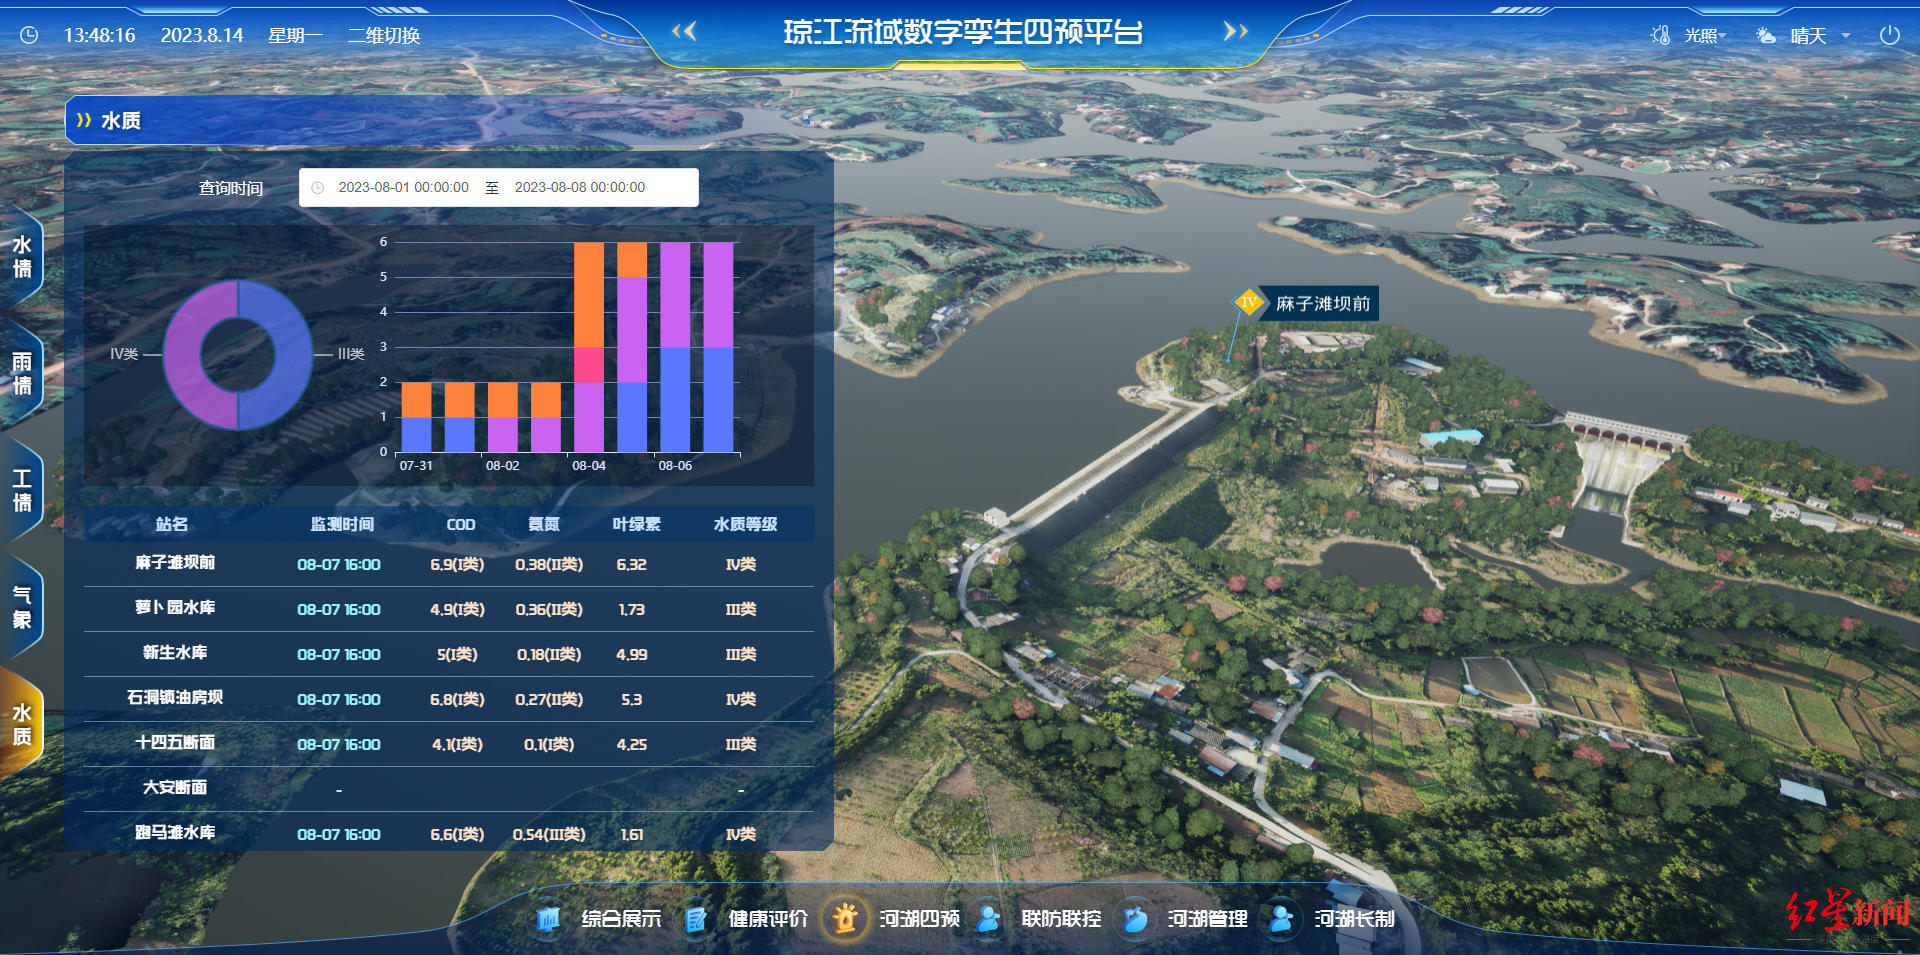Click the 跑马滩水库 station row name
Viewport: 1920px width, 955px height.
click(x=175, y=833)
